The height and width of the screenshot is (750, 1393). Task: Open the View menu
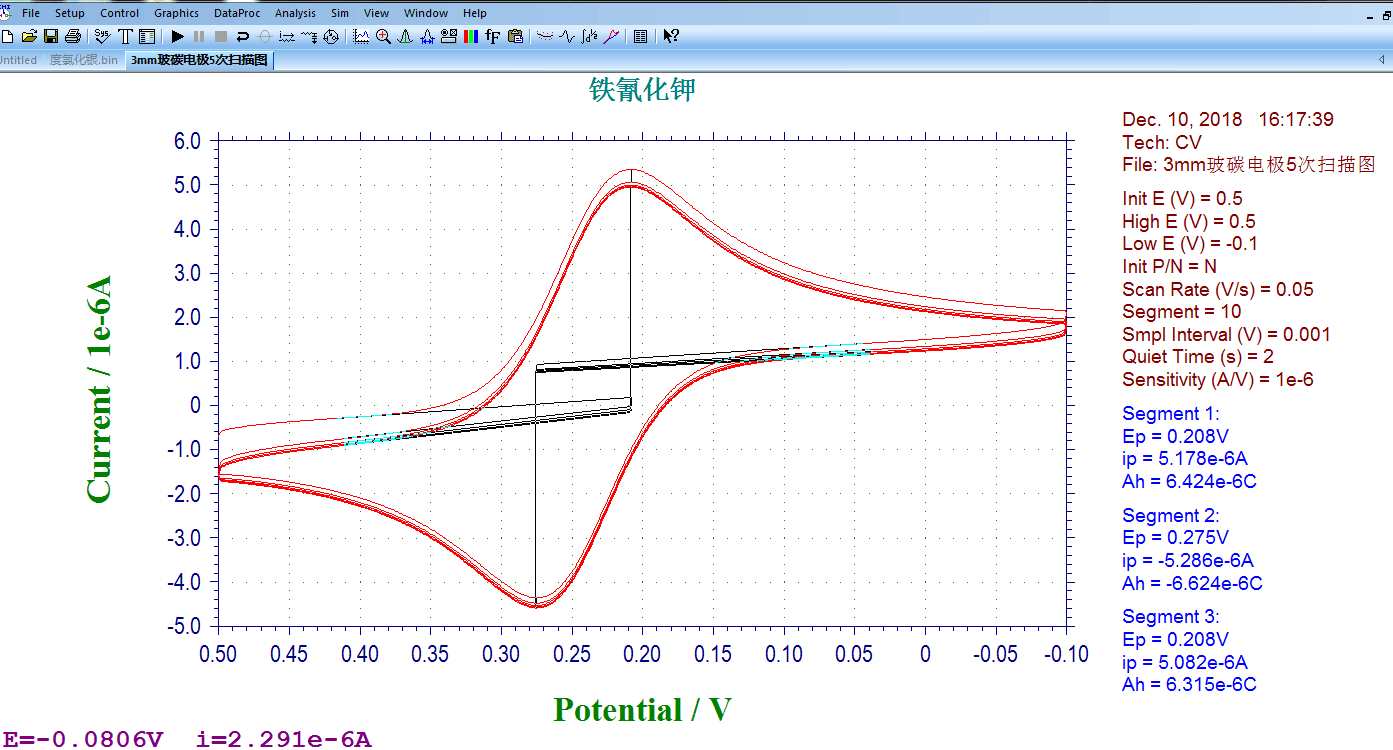377,13
